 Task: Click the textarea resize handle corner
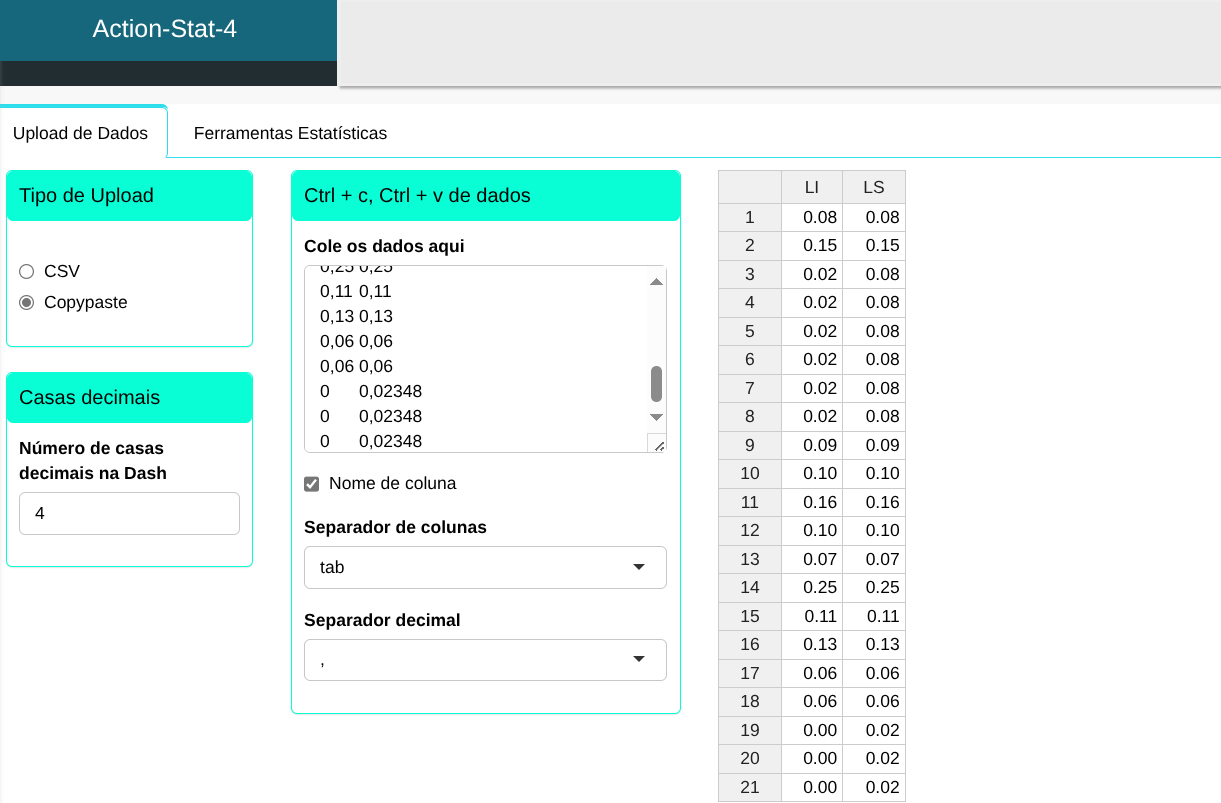pyautogui.click(x=657, y=444)
